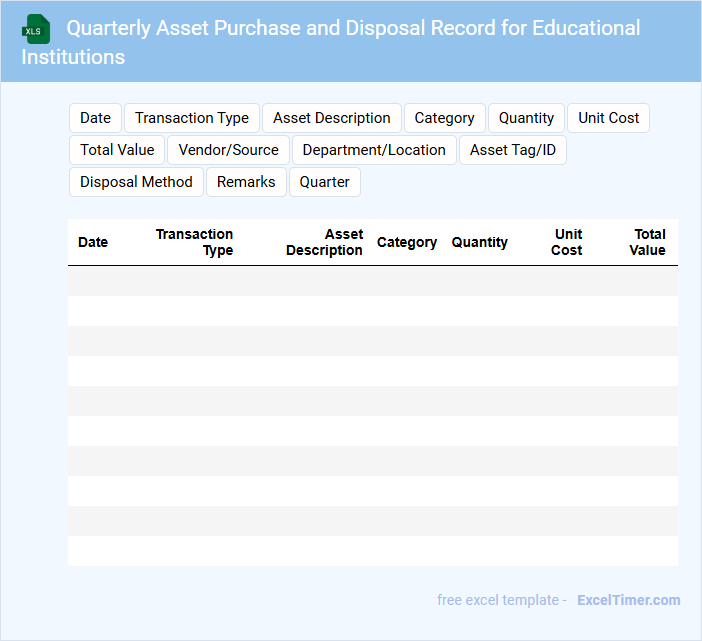Select the Asset Description table column header
This screenshot has height=641, width=702.
click(324, 242)
